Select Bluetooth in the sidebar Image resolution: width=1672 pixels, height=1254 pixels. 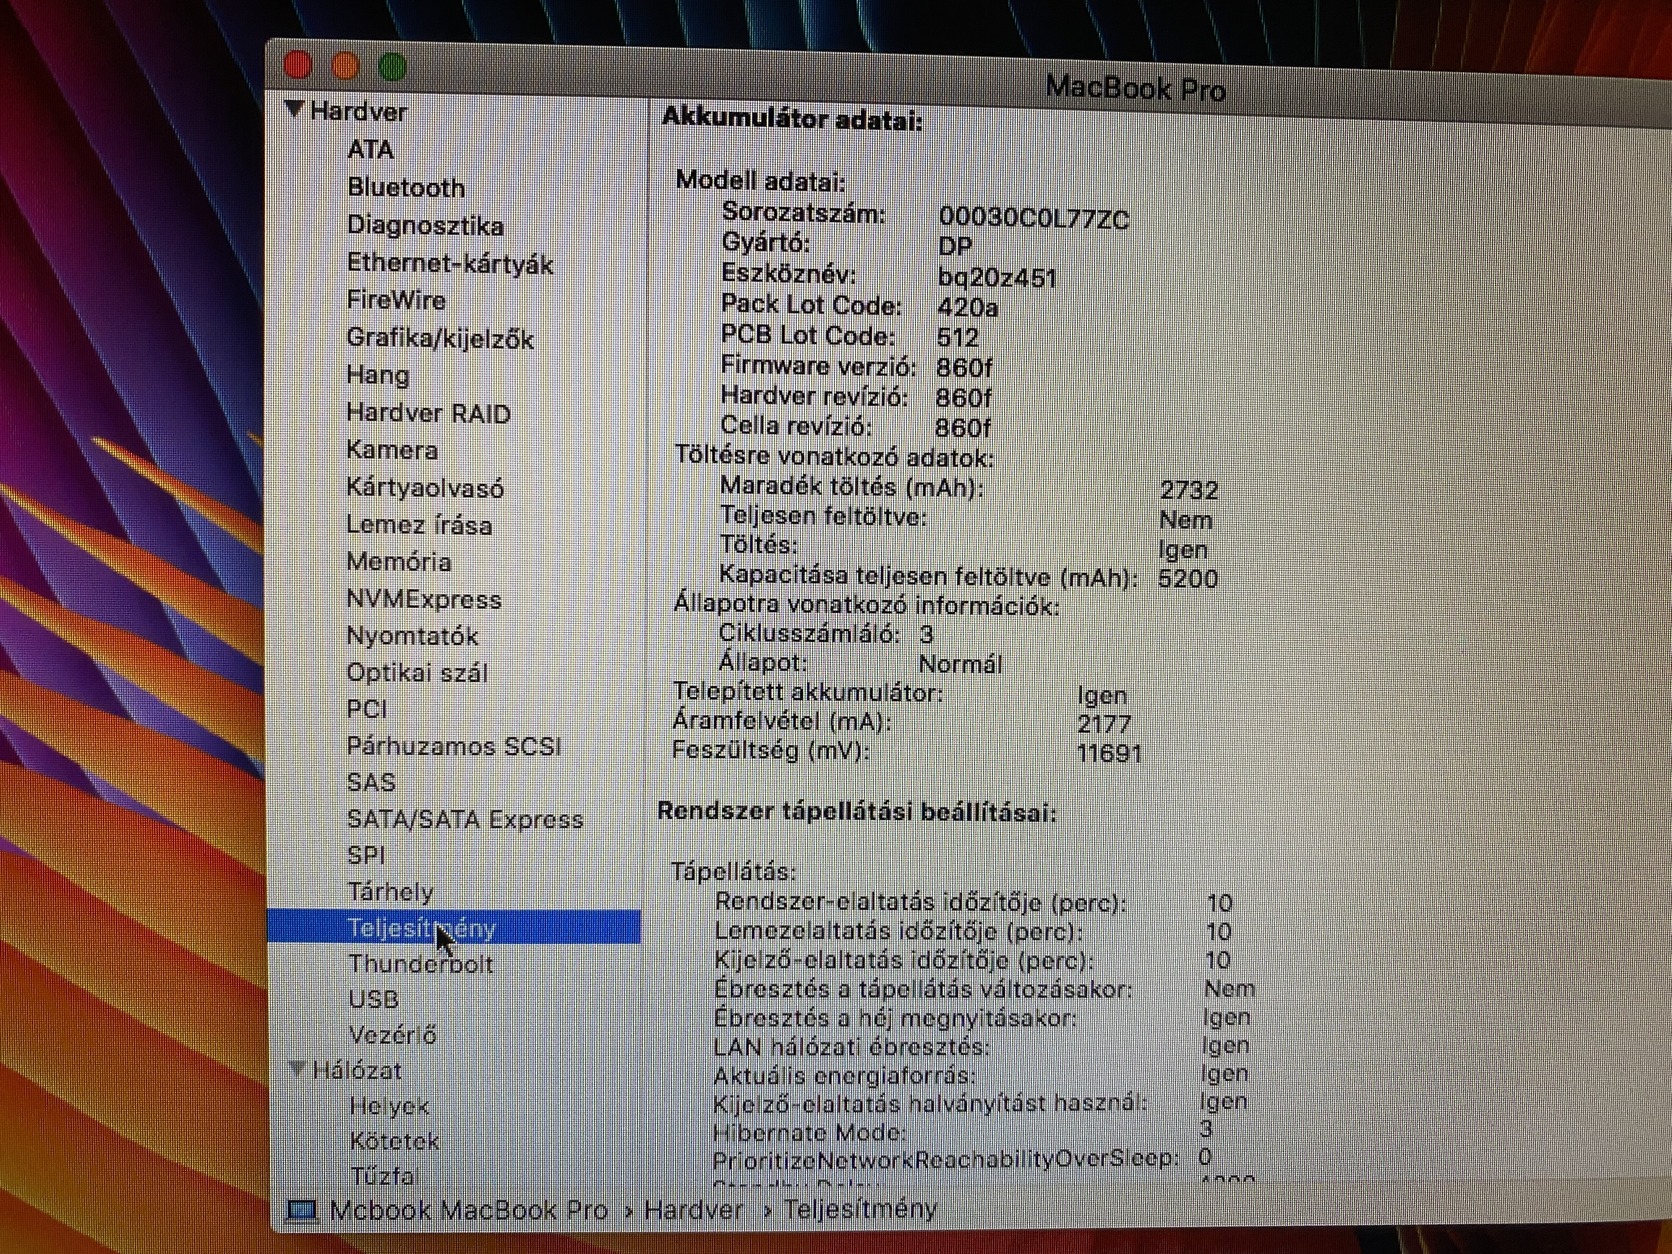click(406, 188)
